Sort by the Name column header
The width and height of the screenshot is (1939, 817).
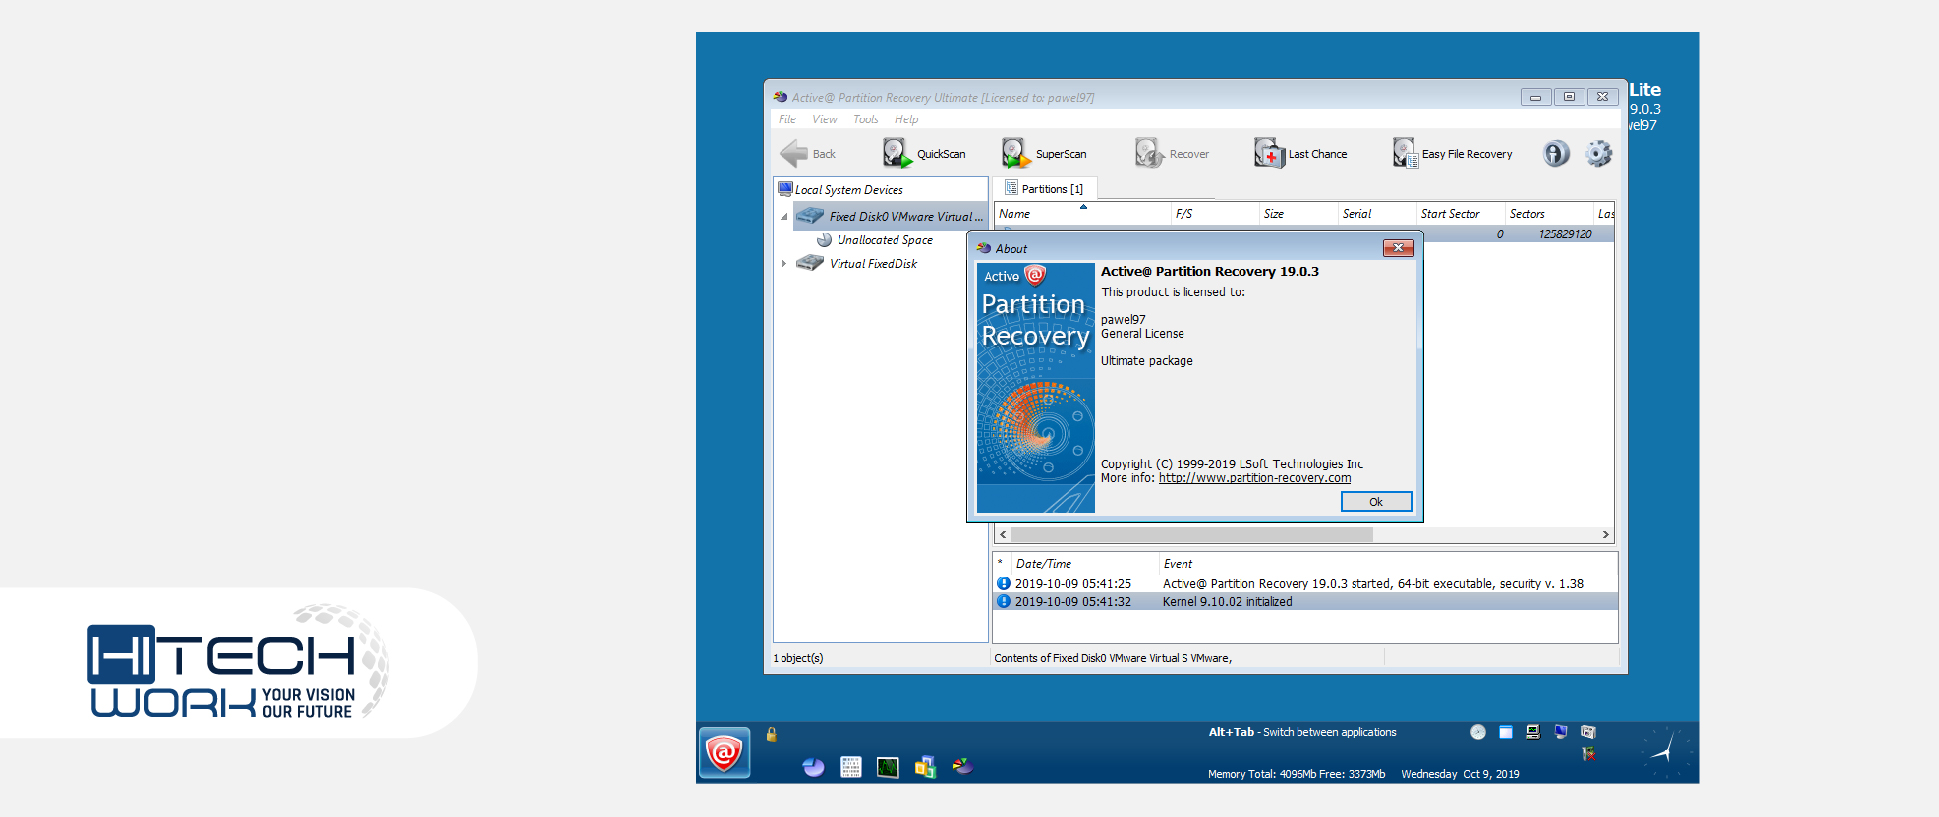1083,214
